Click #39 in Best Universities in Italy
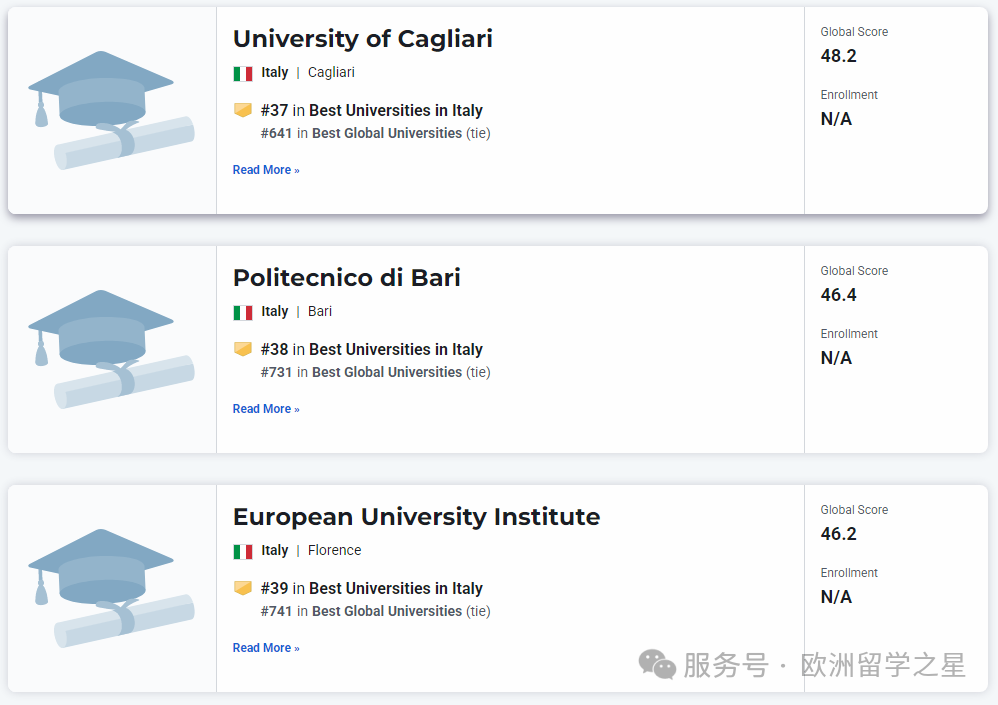 [371, 588]
